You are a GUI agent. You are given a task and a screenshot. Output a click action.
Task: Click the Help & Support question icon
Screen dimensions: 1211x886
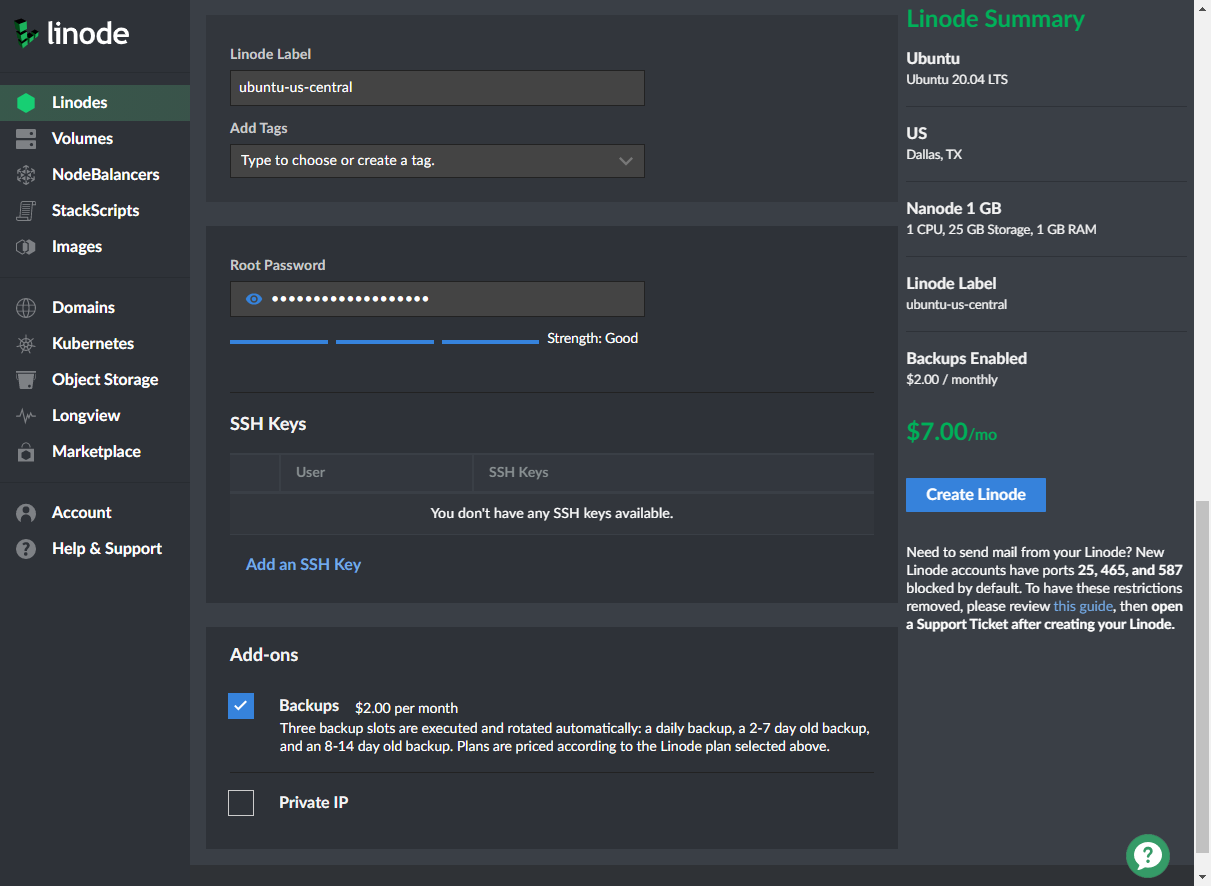click(x=26, y=549)
